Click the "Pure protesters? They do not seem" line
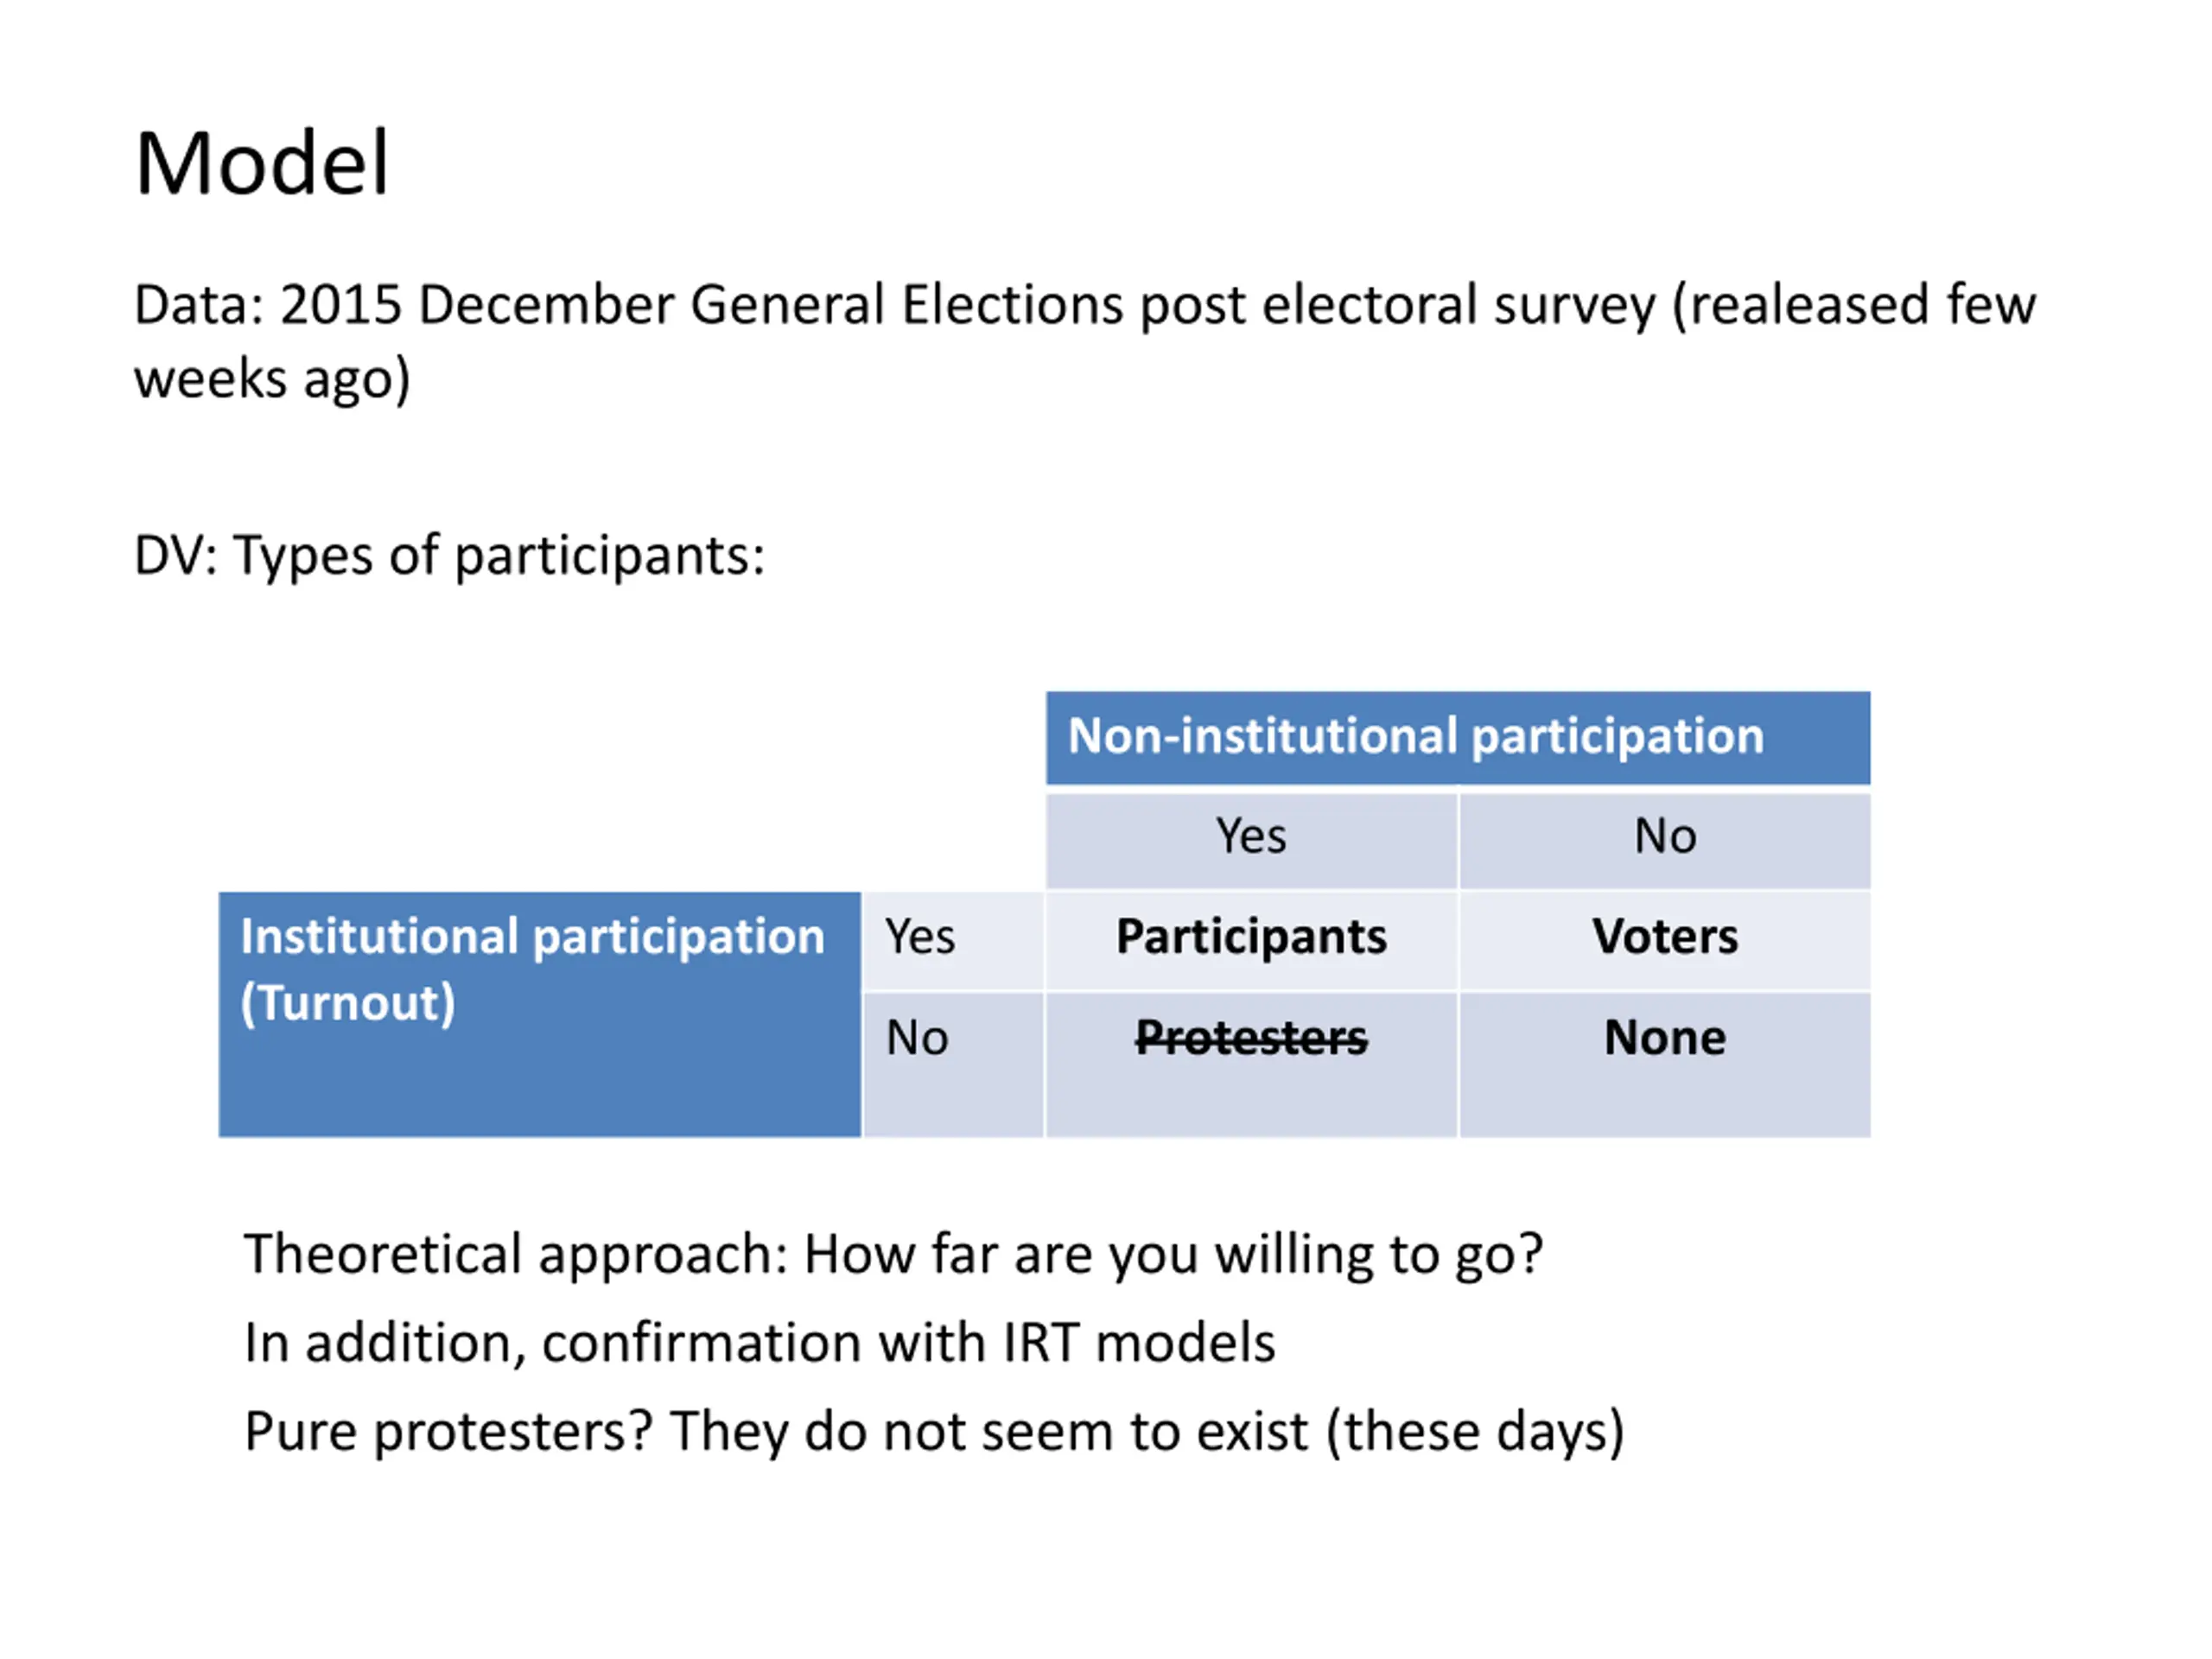The height and width of the screenshot is (1659, 2212). [x=934, y=1432]
